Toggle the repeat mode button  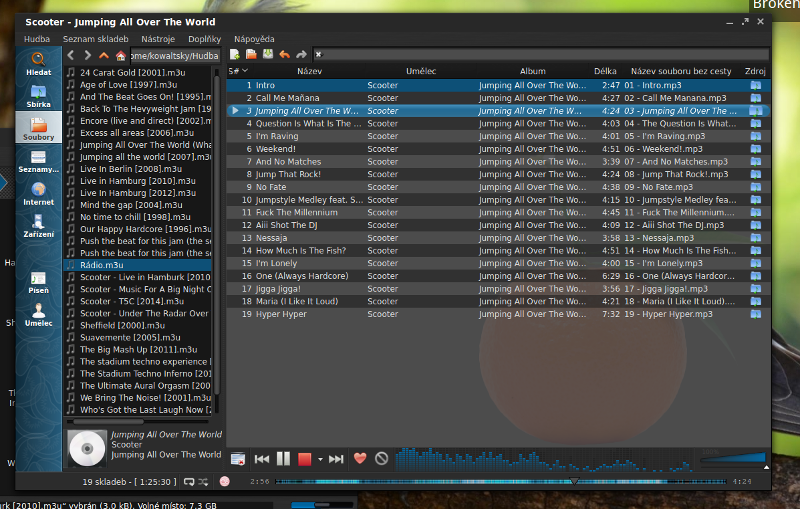click(x=189, y=481)
